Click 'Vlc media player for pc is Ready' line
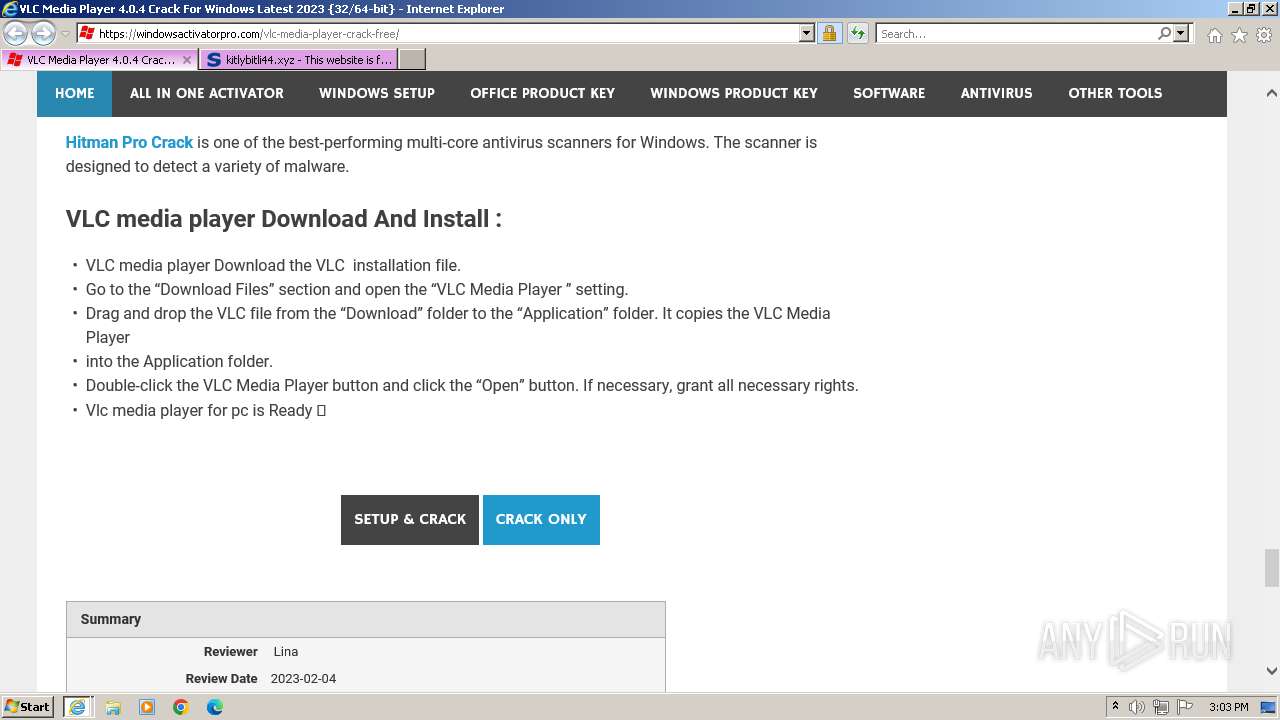 click(x=206, y=410)
